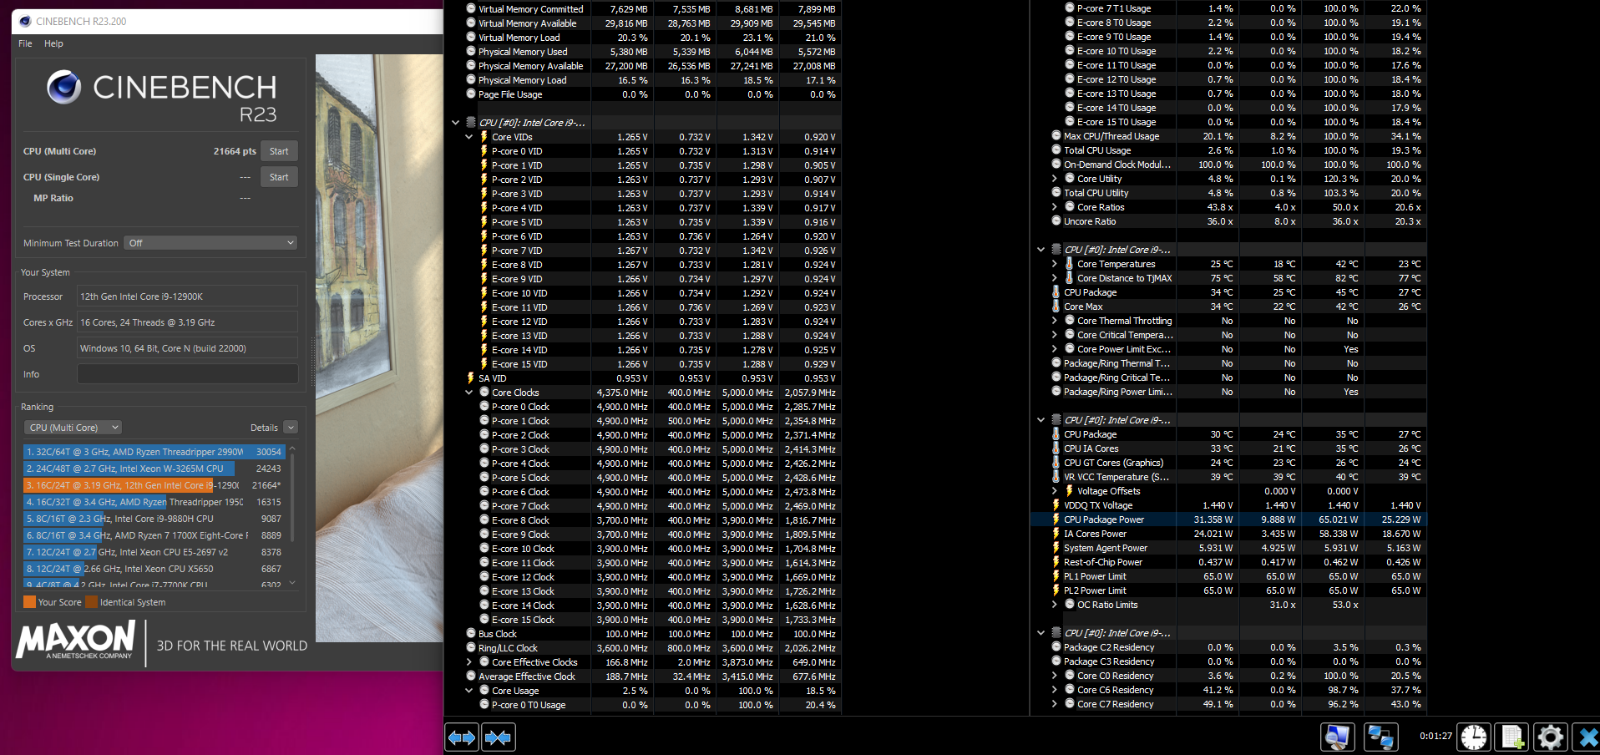The width and height of the screenshot is (1600, 755).
Task: Click the circle icon beside Ring/LLC Clock
Action: tap(470, 648)
